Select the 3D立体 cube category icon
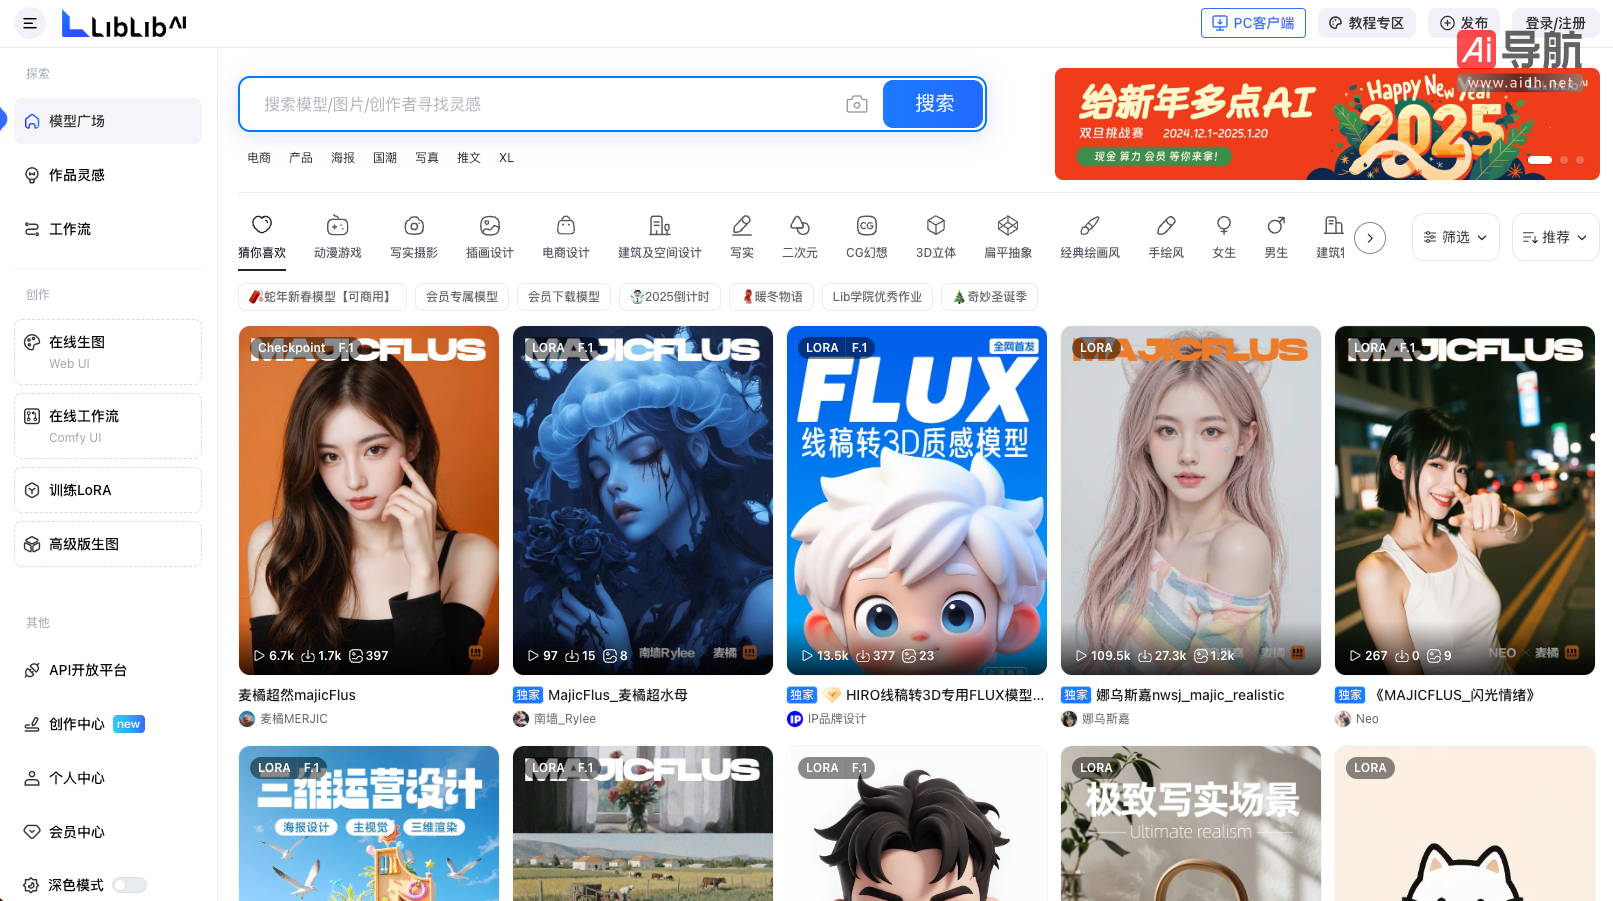The height and width of the screenshot is (901, 1613). point(935,226)
